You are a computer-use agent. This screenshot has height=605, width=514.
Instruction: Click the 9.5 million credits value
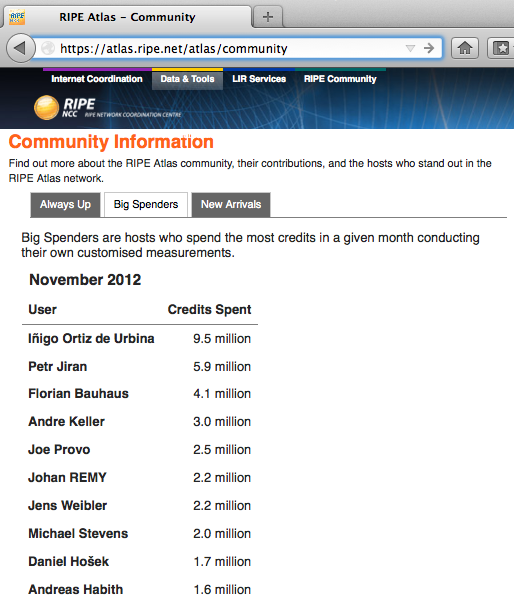pos(222,338)
